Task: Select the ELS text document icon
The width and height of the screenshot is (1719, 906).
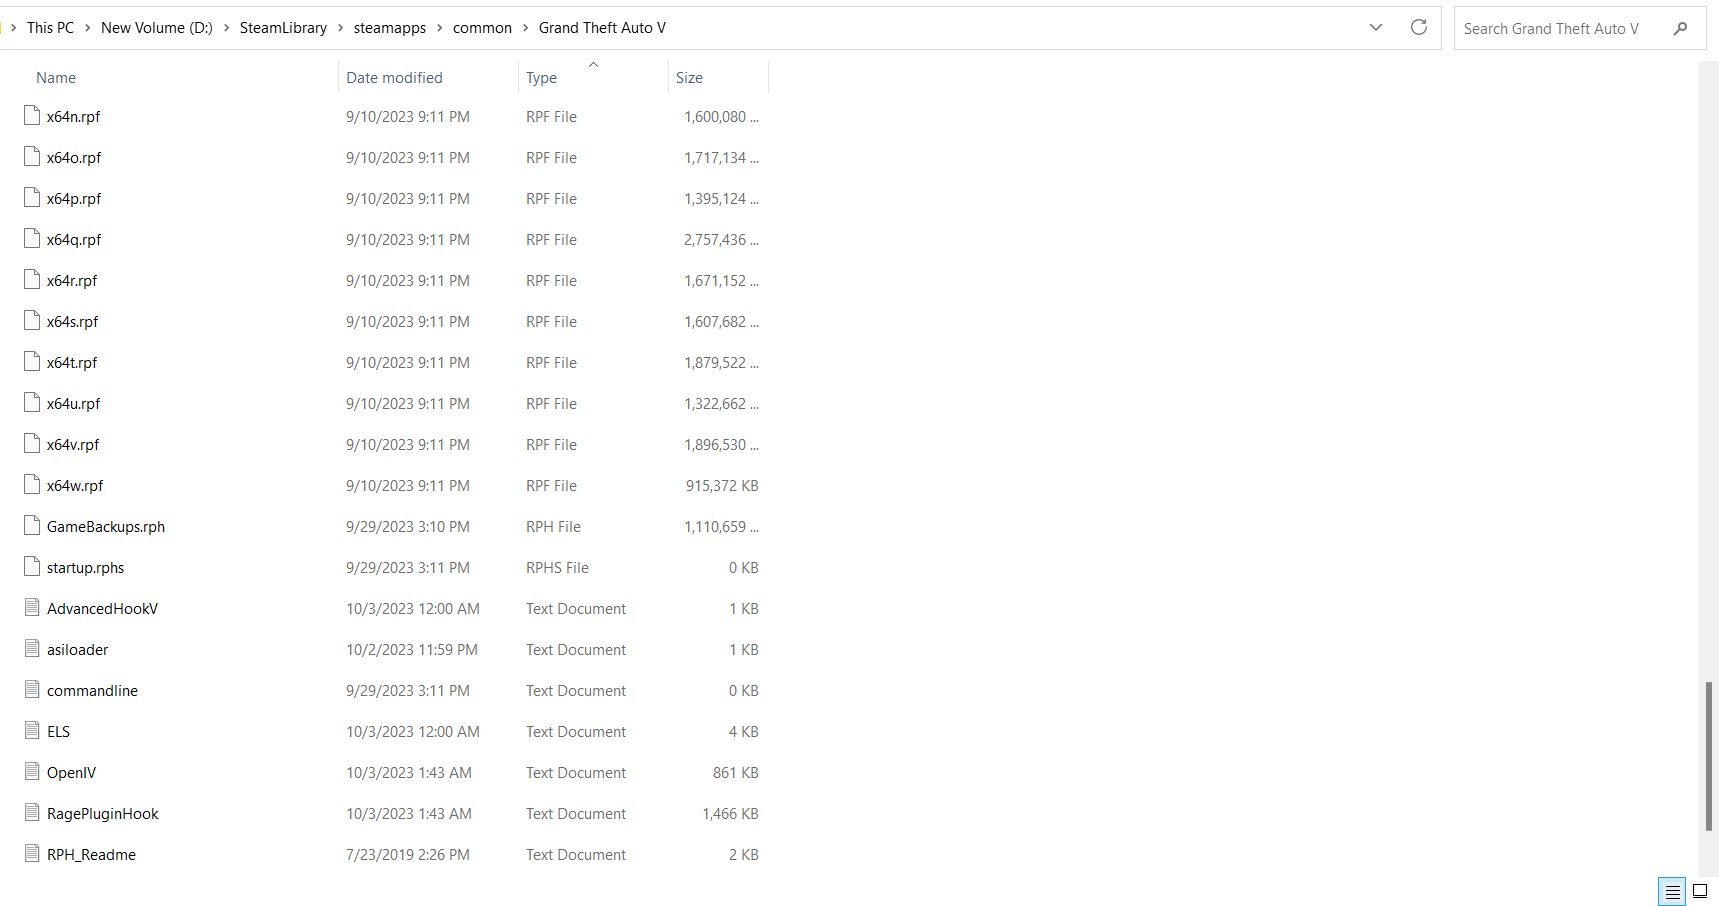Action: 32,731
